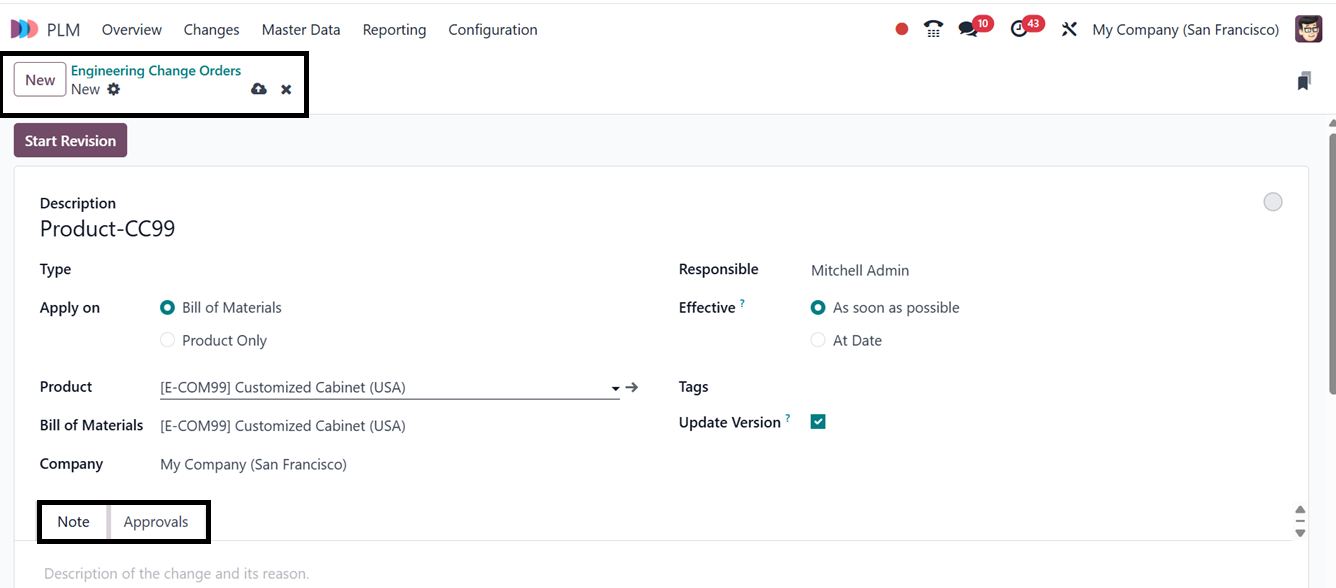Open the gear actions menu
The height and width of the screenshot is (588, 1336).
114,89
